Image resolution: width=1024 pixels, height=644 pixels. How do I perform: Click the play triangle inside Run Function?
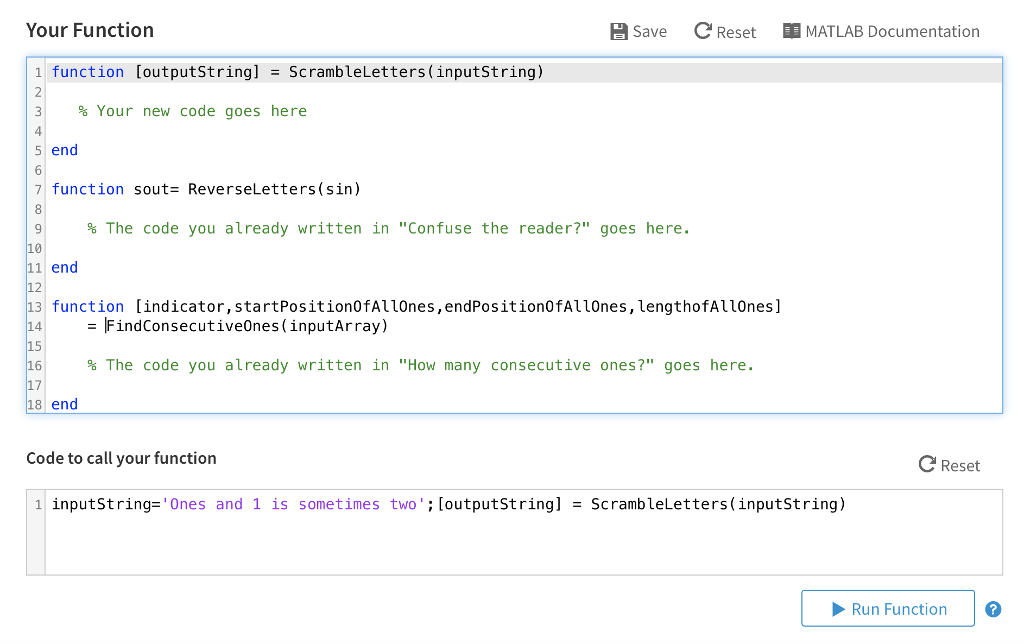click(839, 608)
